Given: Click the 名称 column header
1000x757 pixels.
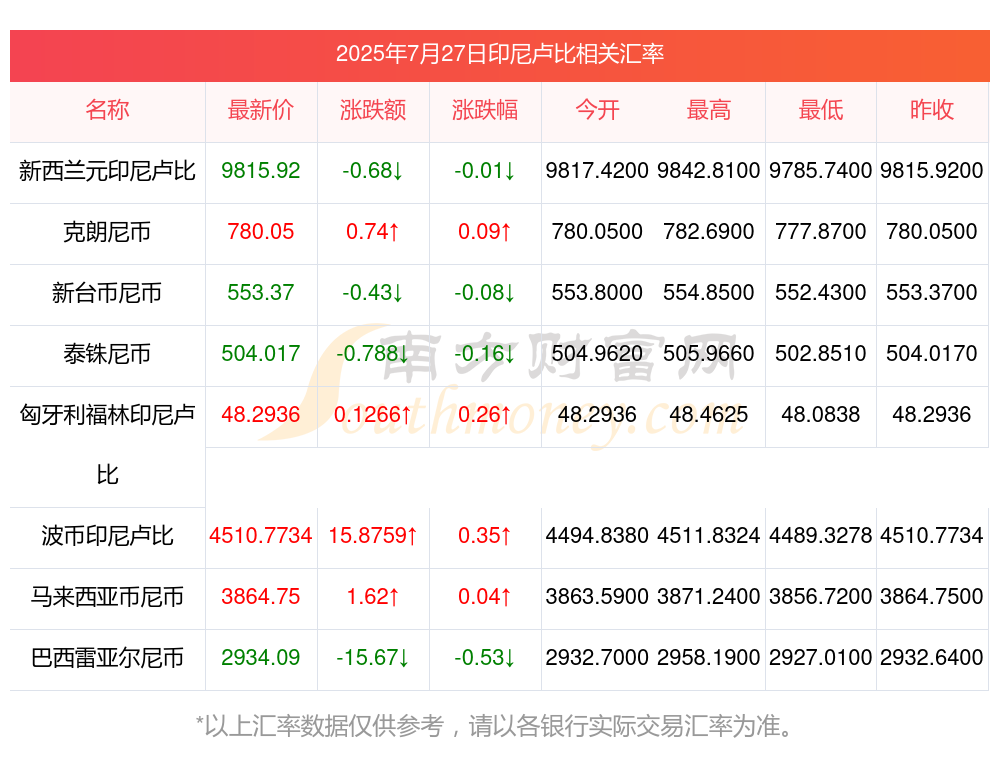Looking at the screenshot, I should point(107,110).
